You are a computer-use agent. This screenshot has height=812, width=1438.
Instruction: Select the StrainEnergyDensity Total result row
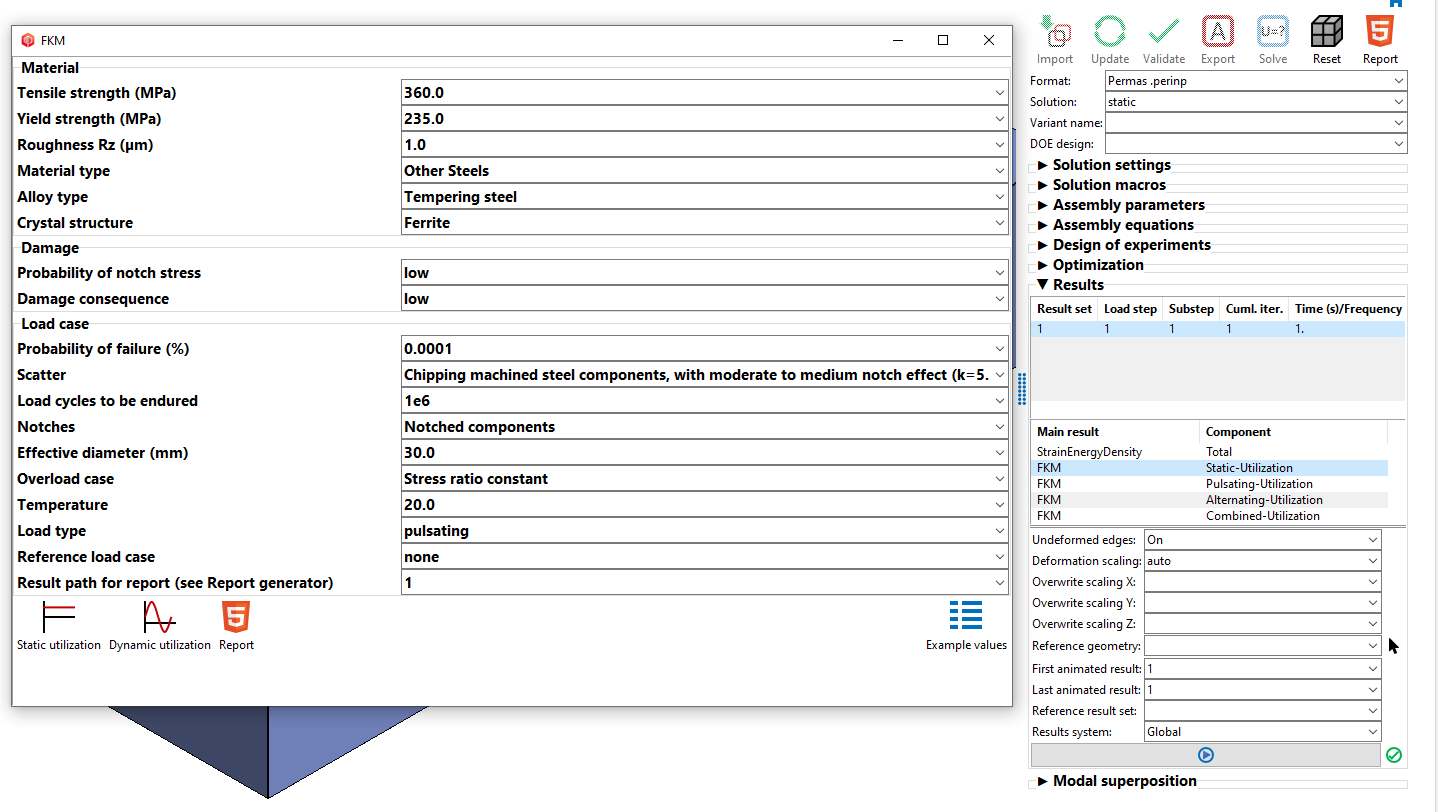pos(1209,452)
